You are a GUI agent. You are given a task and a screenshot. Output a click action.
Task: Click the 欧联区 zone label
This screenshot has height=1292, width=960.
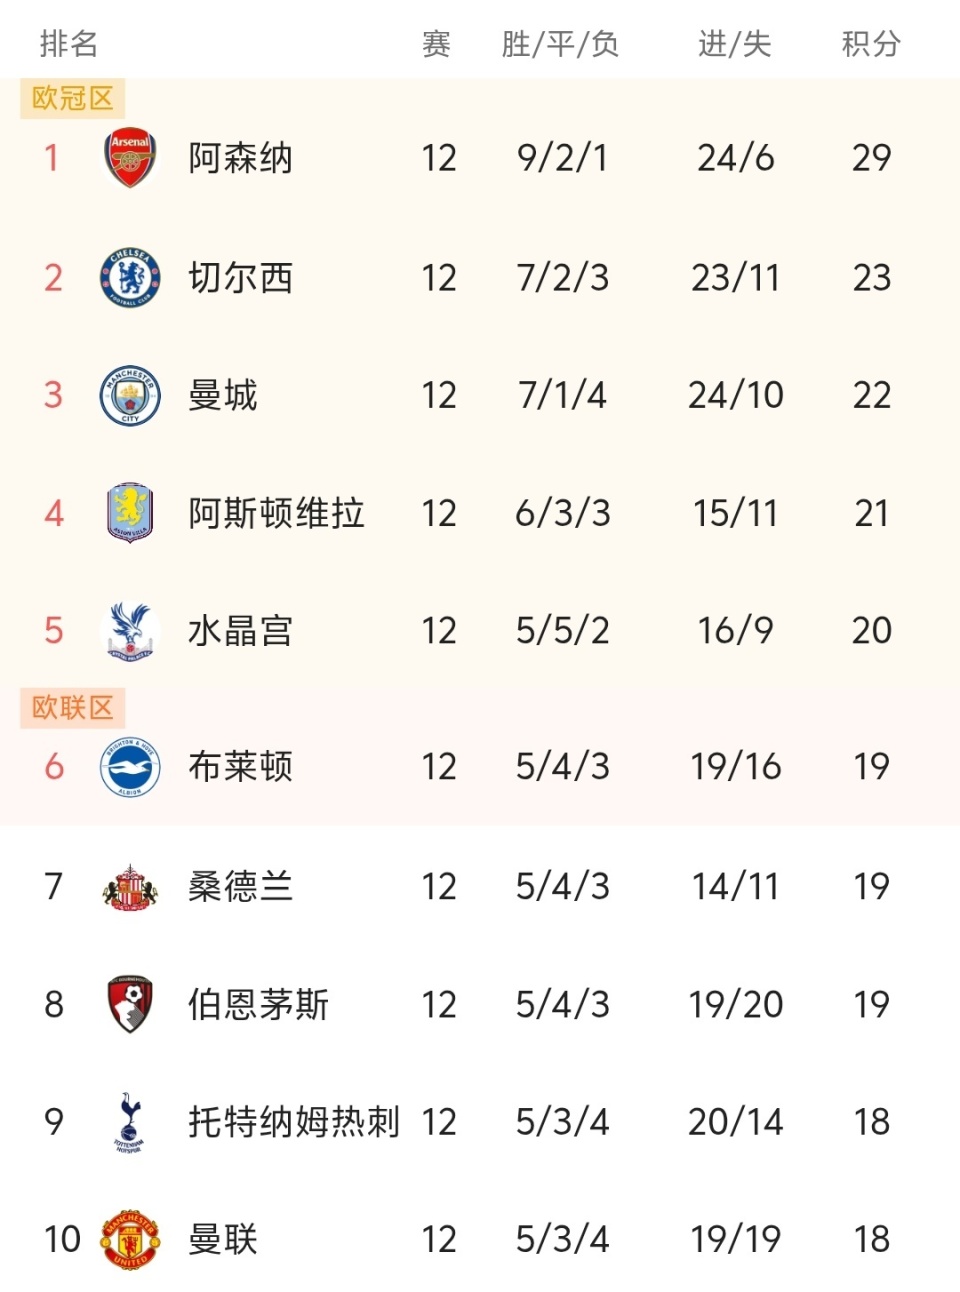click(73, 707)
